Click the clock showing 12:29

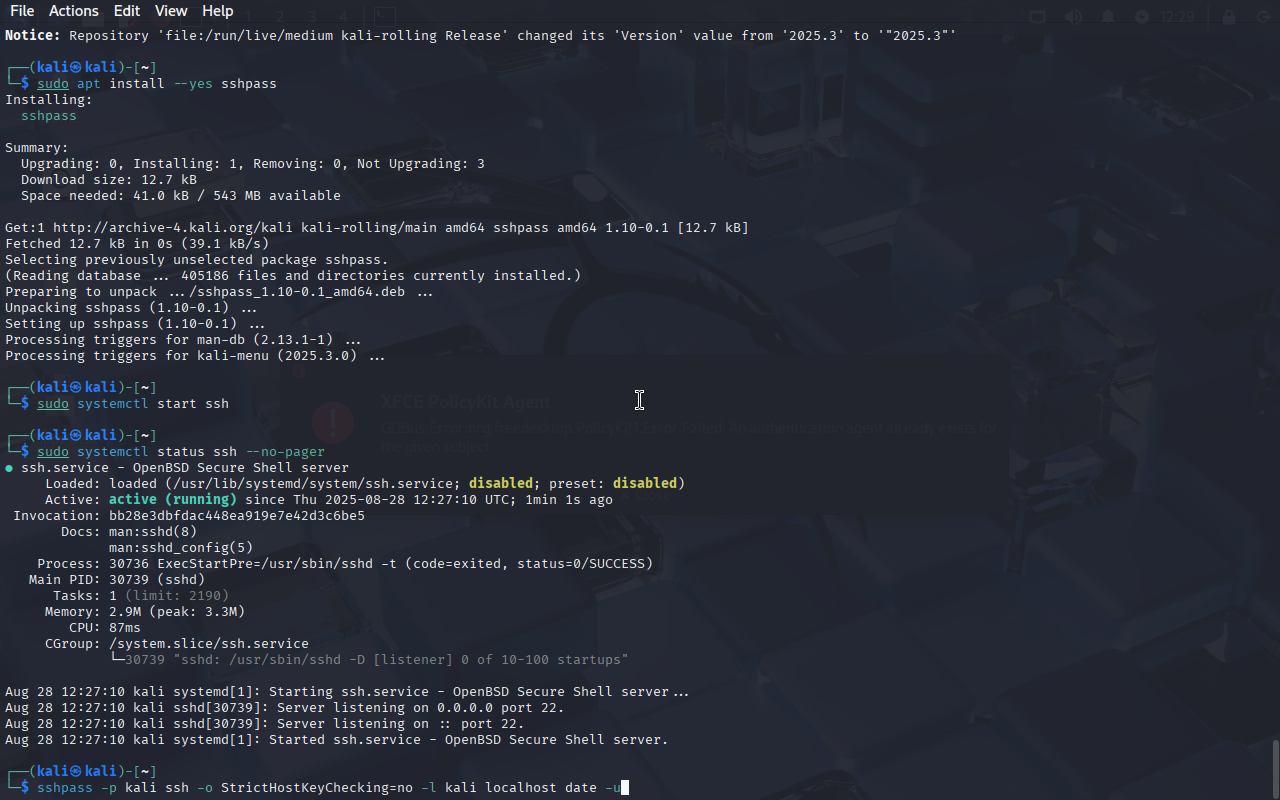click(x=1179, y=17)
